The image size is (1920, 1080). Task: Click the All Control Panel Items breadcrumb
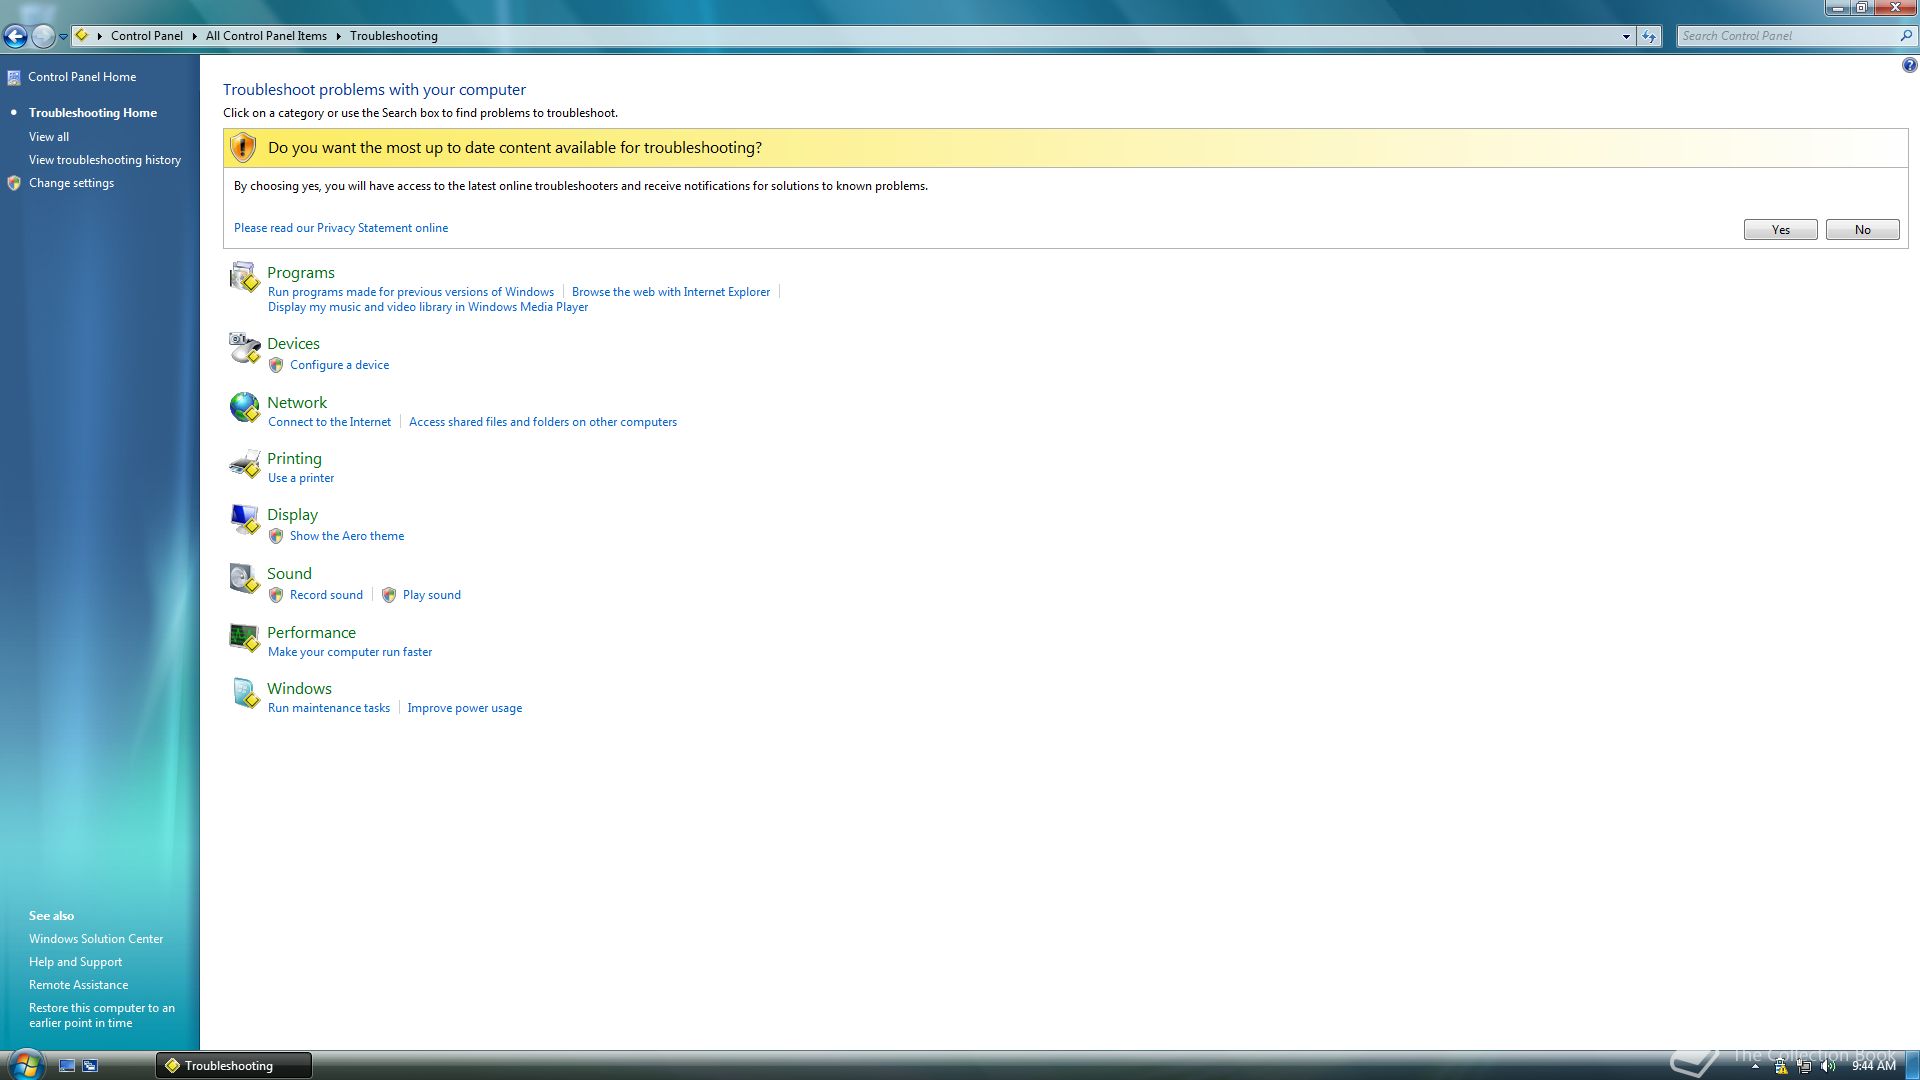(x=266, y=36)
